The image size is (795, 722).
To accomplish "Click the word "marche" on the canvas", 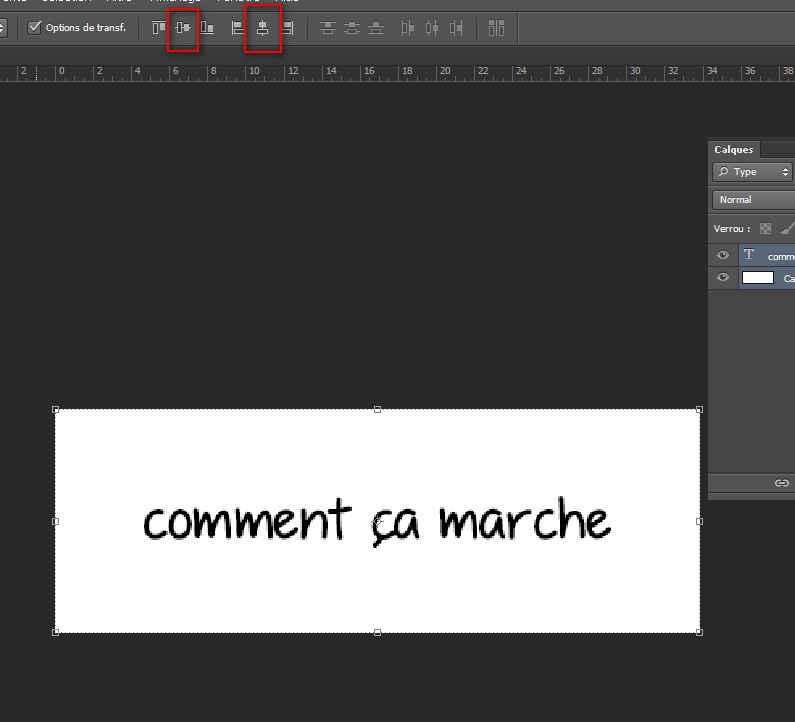I will coord(525,518).
